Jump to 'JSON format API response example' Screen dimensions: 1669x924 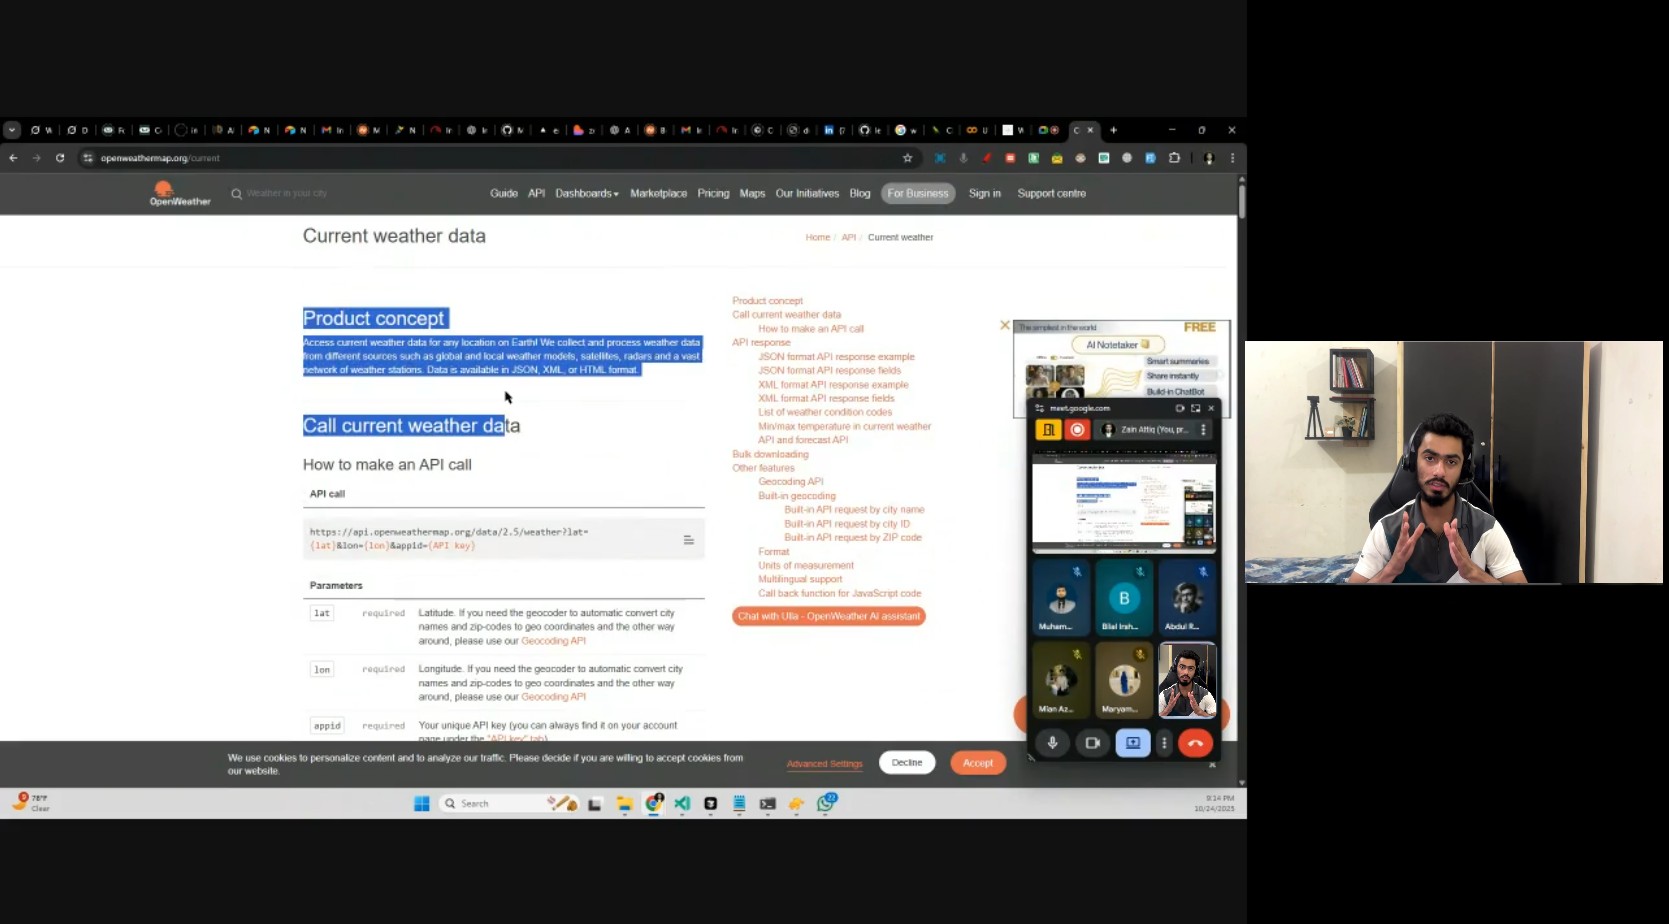836,357
